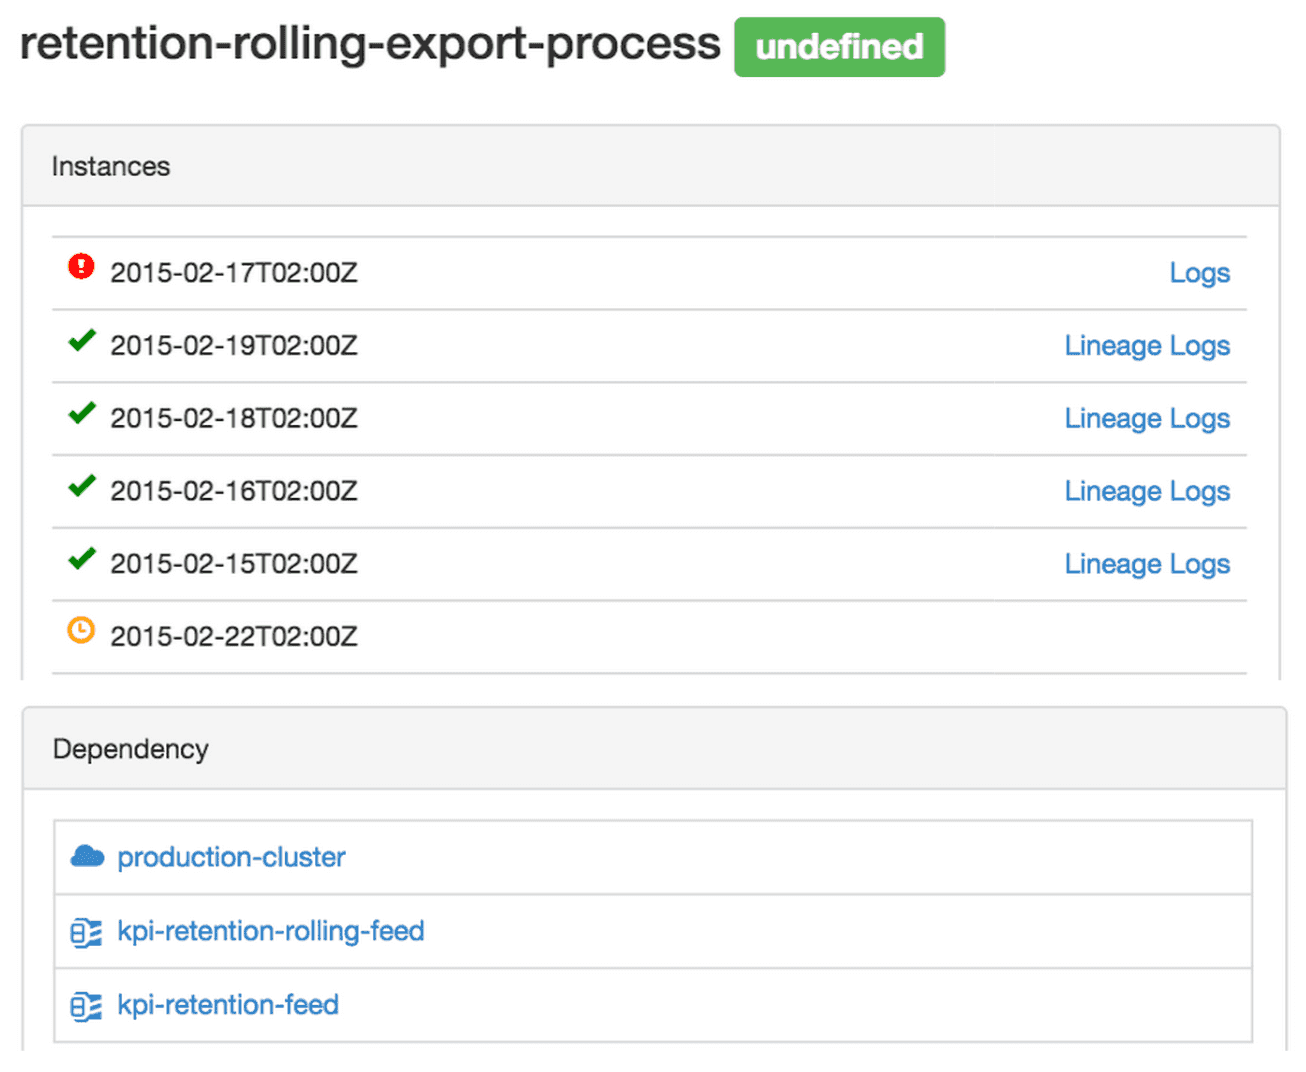
Task: Click the green checkmark for 2015-02-18 instance
Action: click(82, 413)
